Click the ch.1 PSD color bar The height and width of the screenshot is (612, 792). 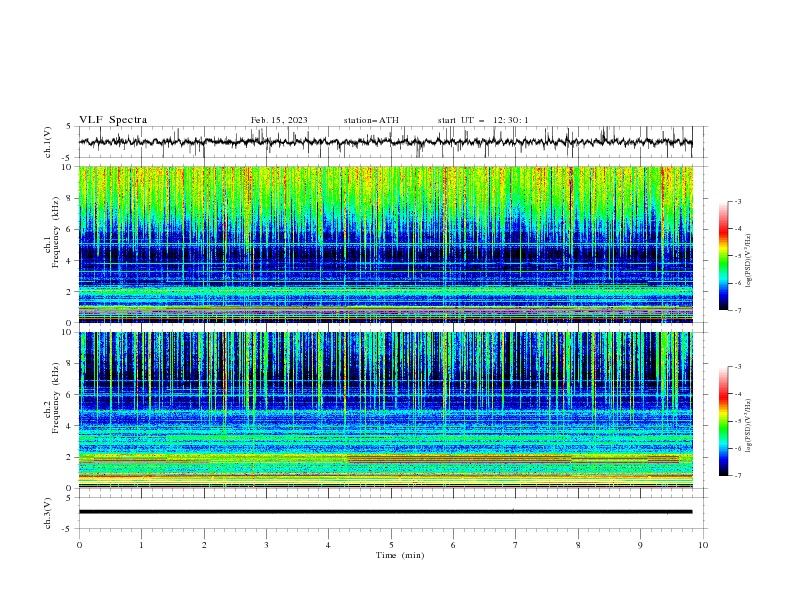click(x=724, y=255)
